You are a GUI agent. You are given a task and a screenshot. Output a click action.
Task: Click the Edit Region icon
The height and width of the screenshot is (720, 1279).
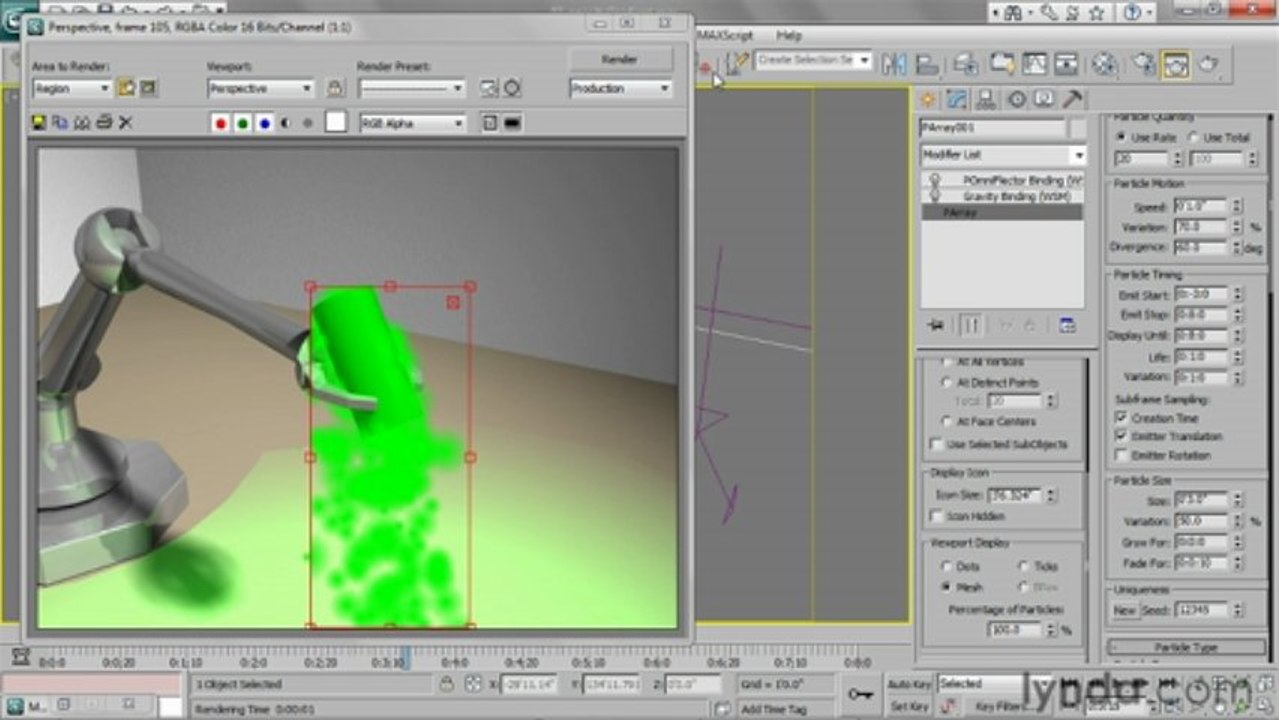pyautogui.click(x=126, y=88)
